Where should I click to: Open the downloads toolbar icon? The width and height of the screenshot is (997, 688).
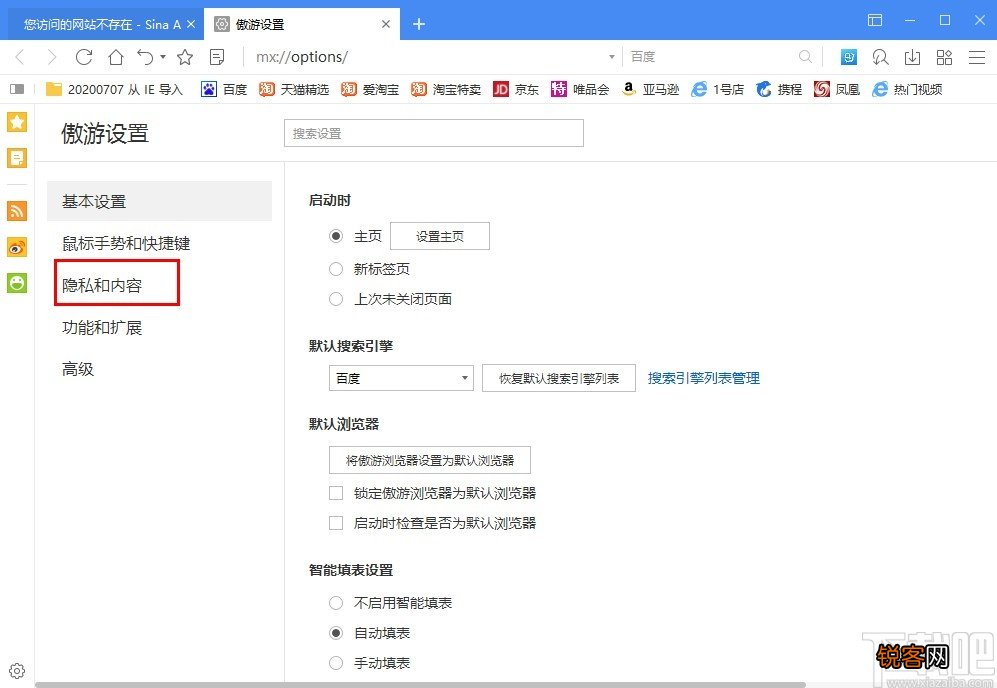click(912, 57)
